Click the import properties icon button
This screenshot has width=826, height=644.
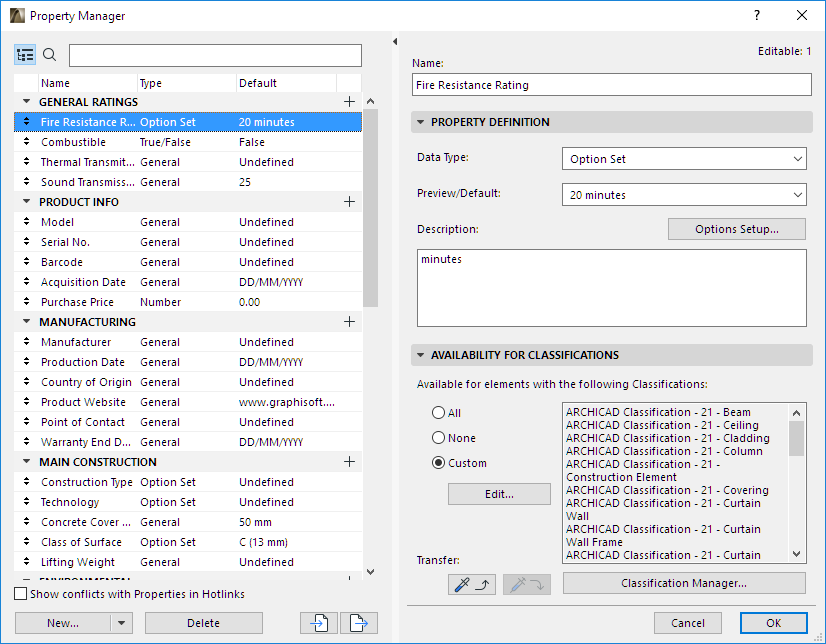319,623
